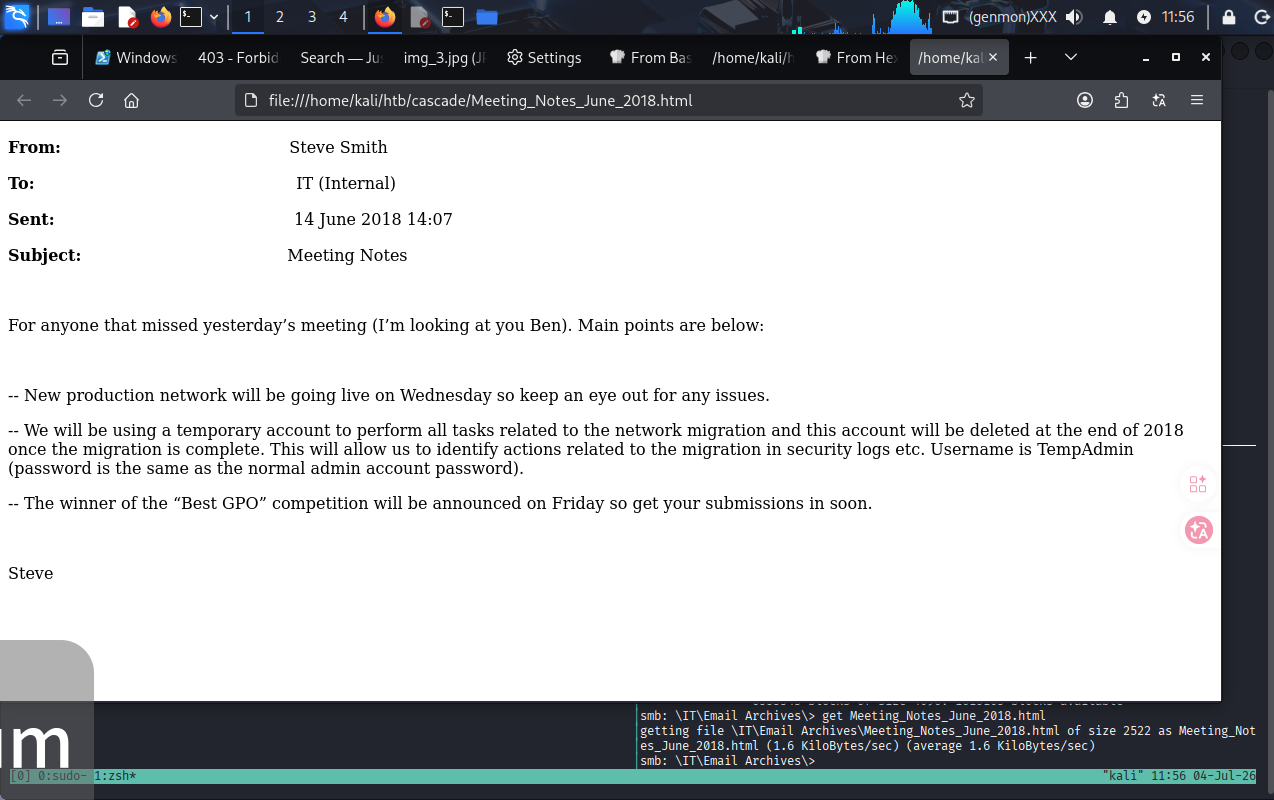Switch to the From Base tab
Viewport: 1274px width, 800px height.
[x=649, y=57]
